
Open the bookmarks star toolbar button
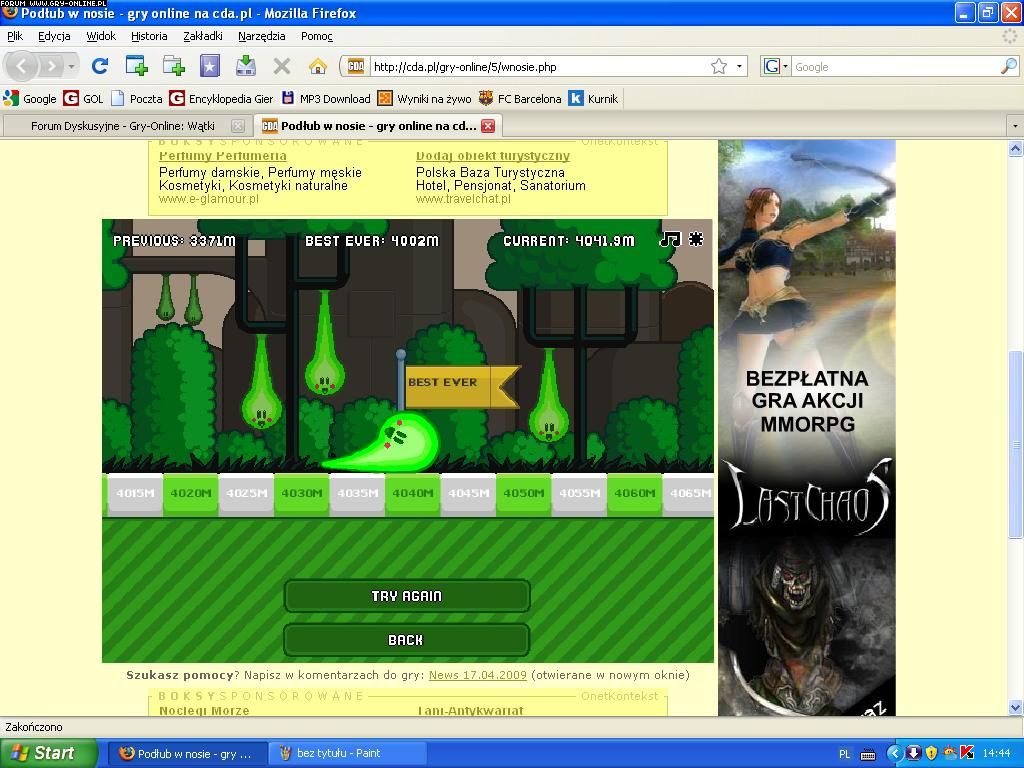[210, 66]
